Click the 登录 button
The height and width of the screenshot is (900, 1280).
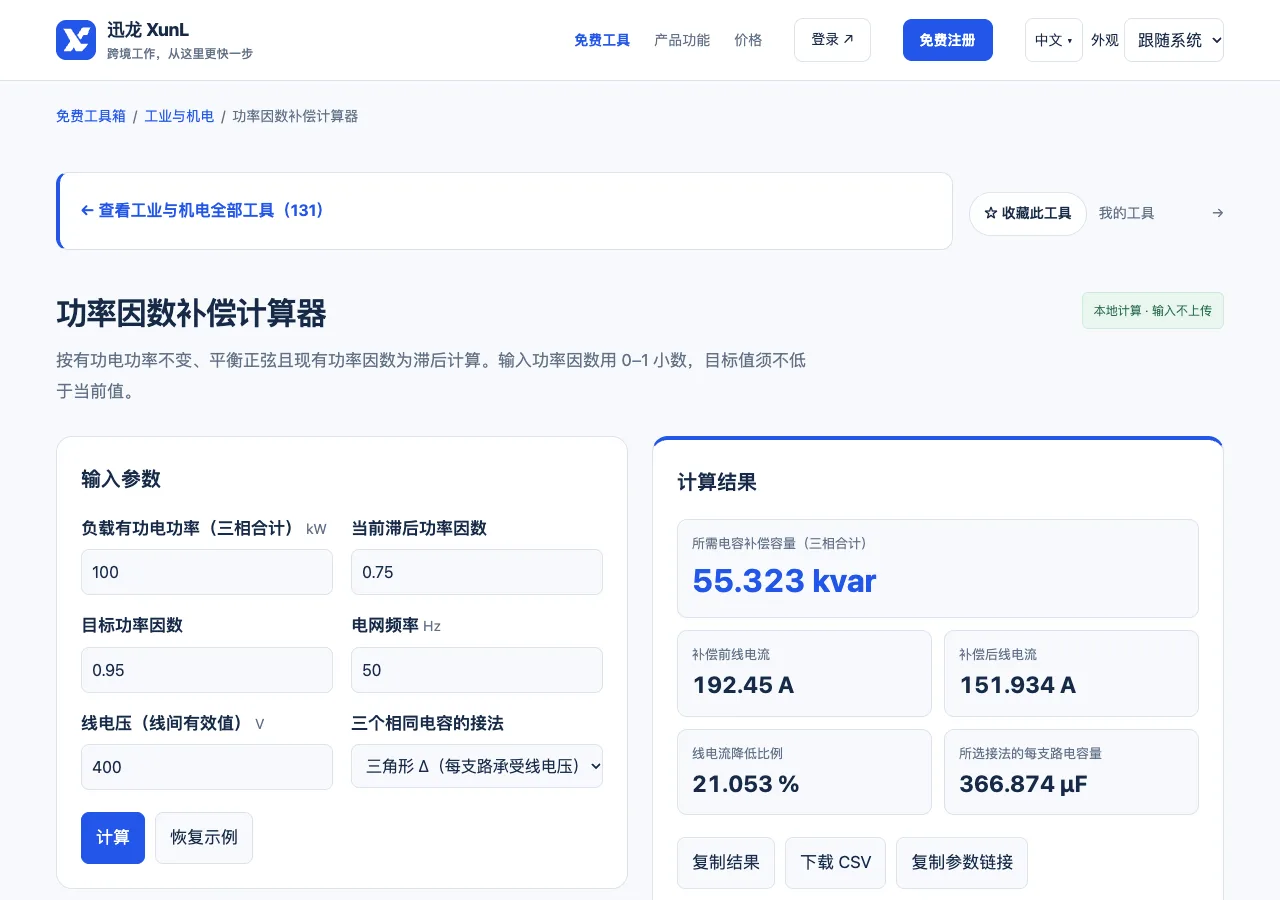[x=832, y=40]
